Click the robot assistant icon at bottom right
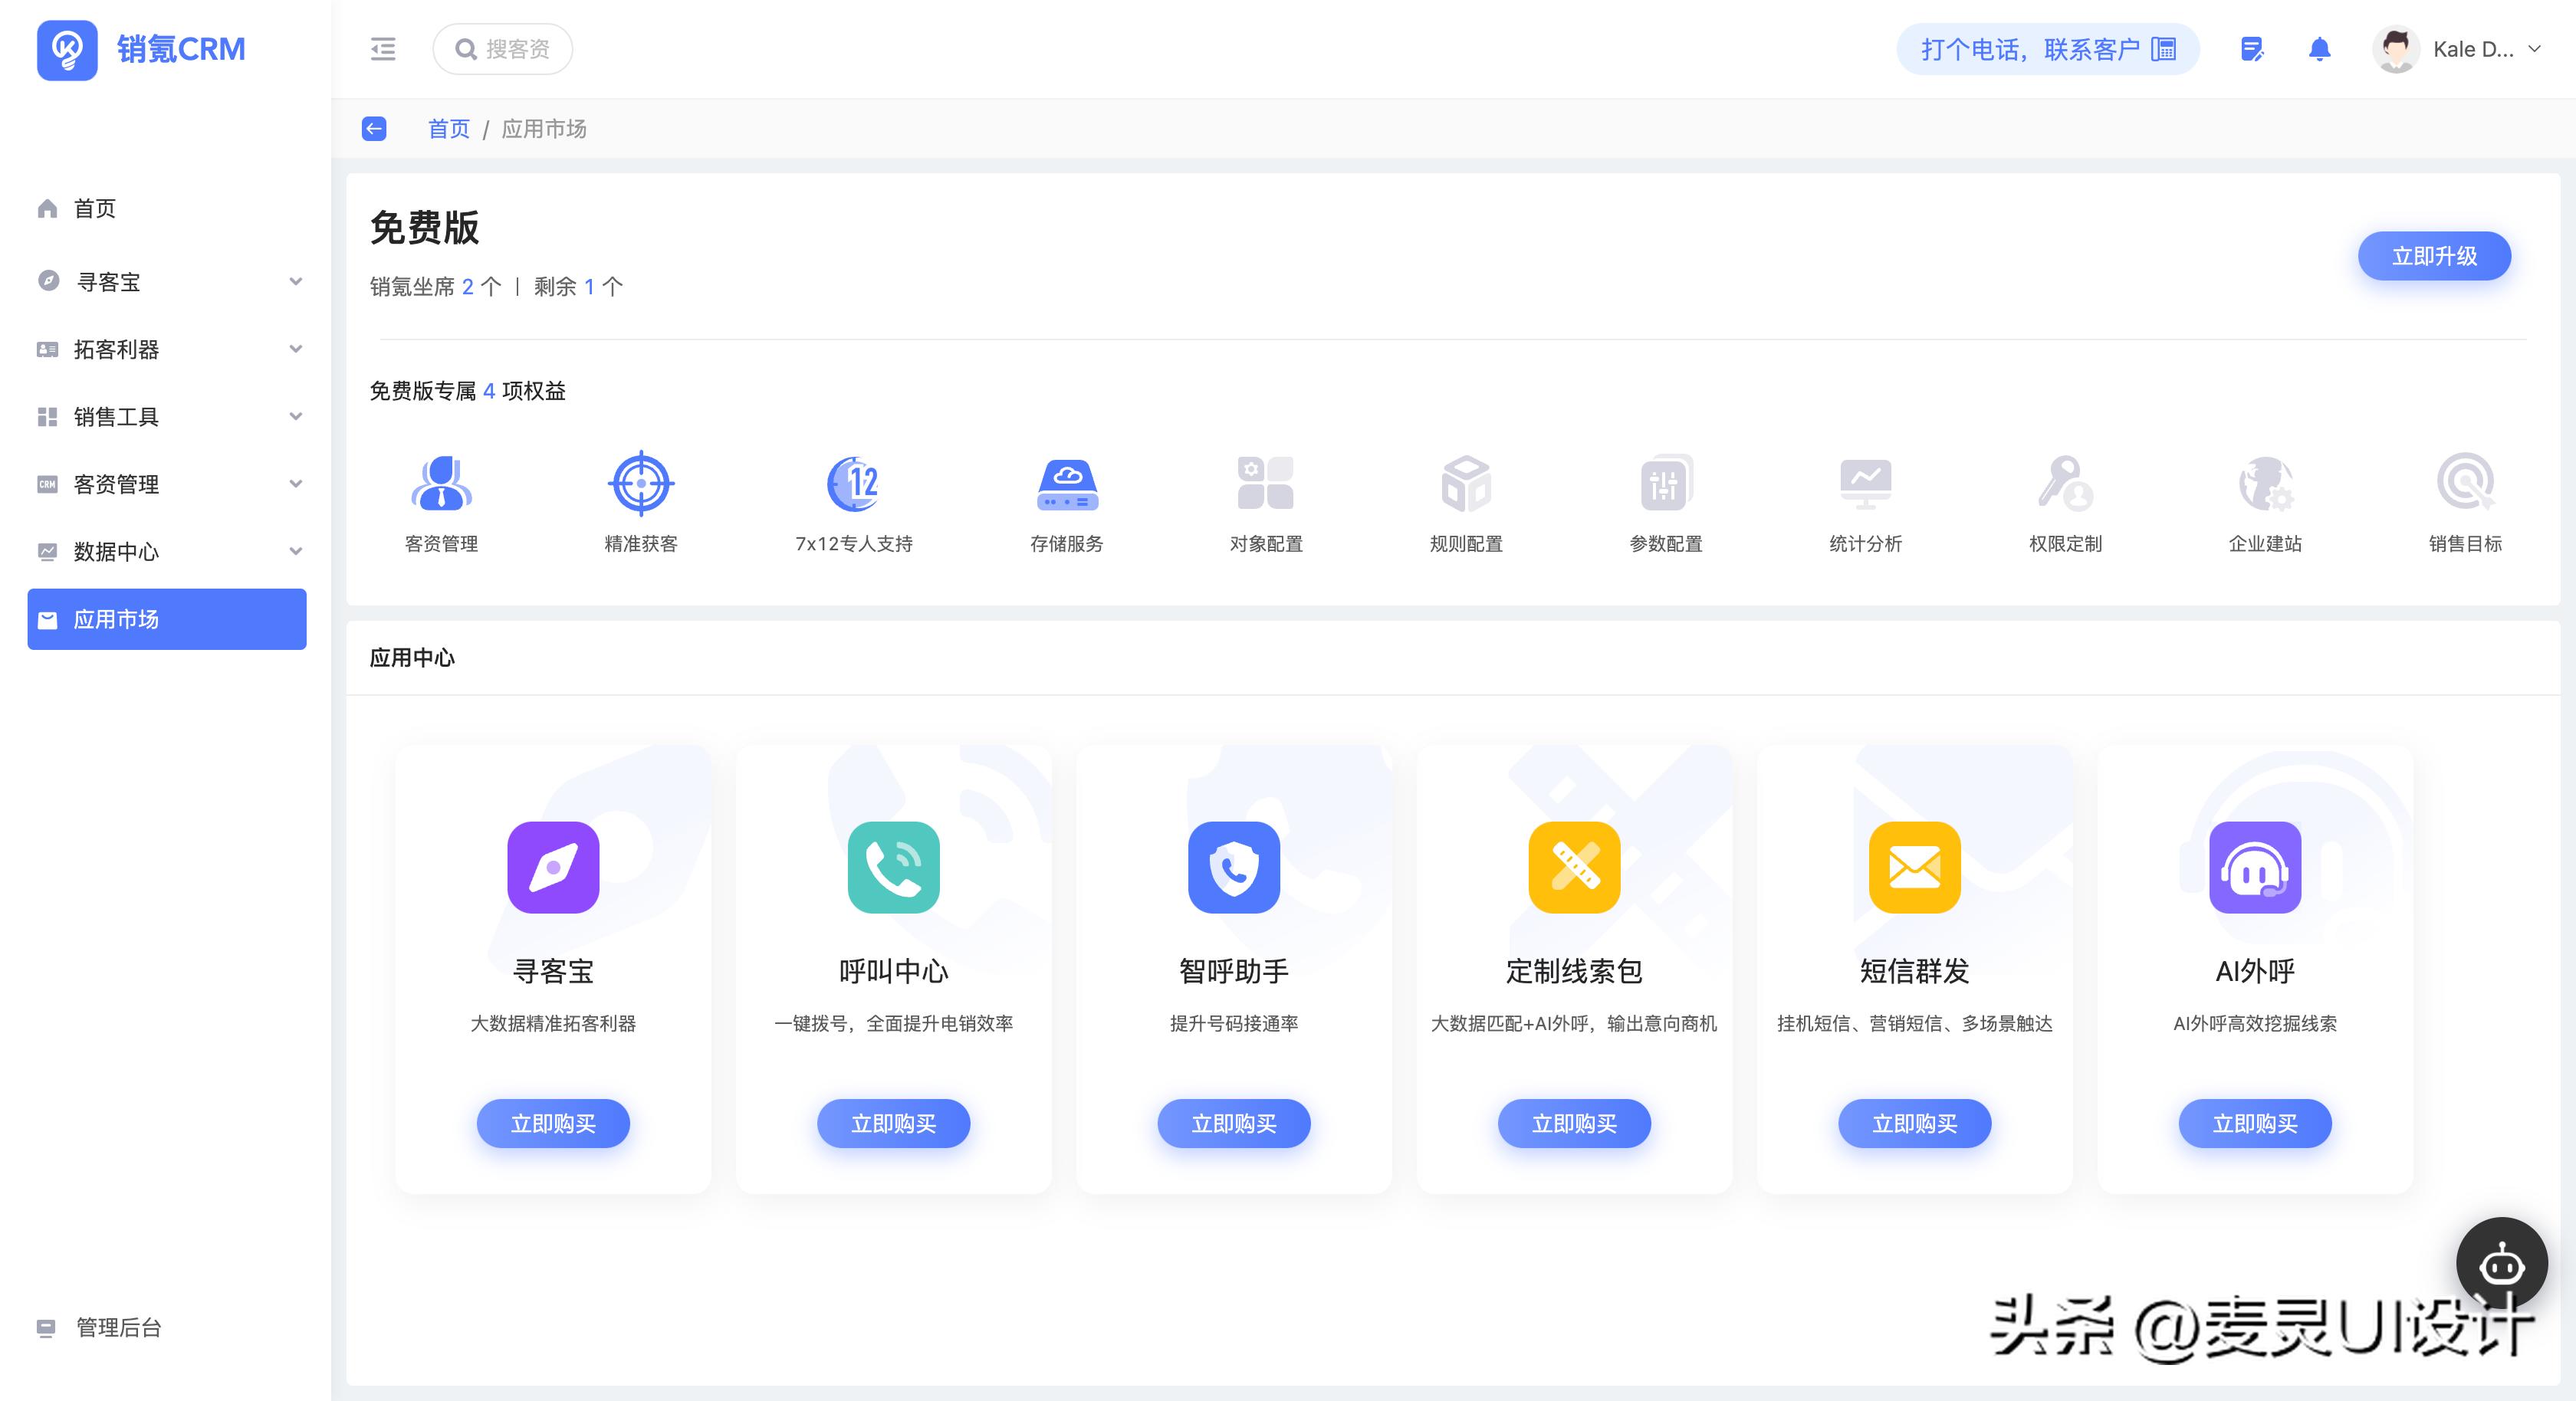Image resolution: width=2576 pixels, height=1401 pixels. coord(2502,1263)
